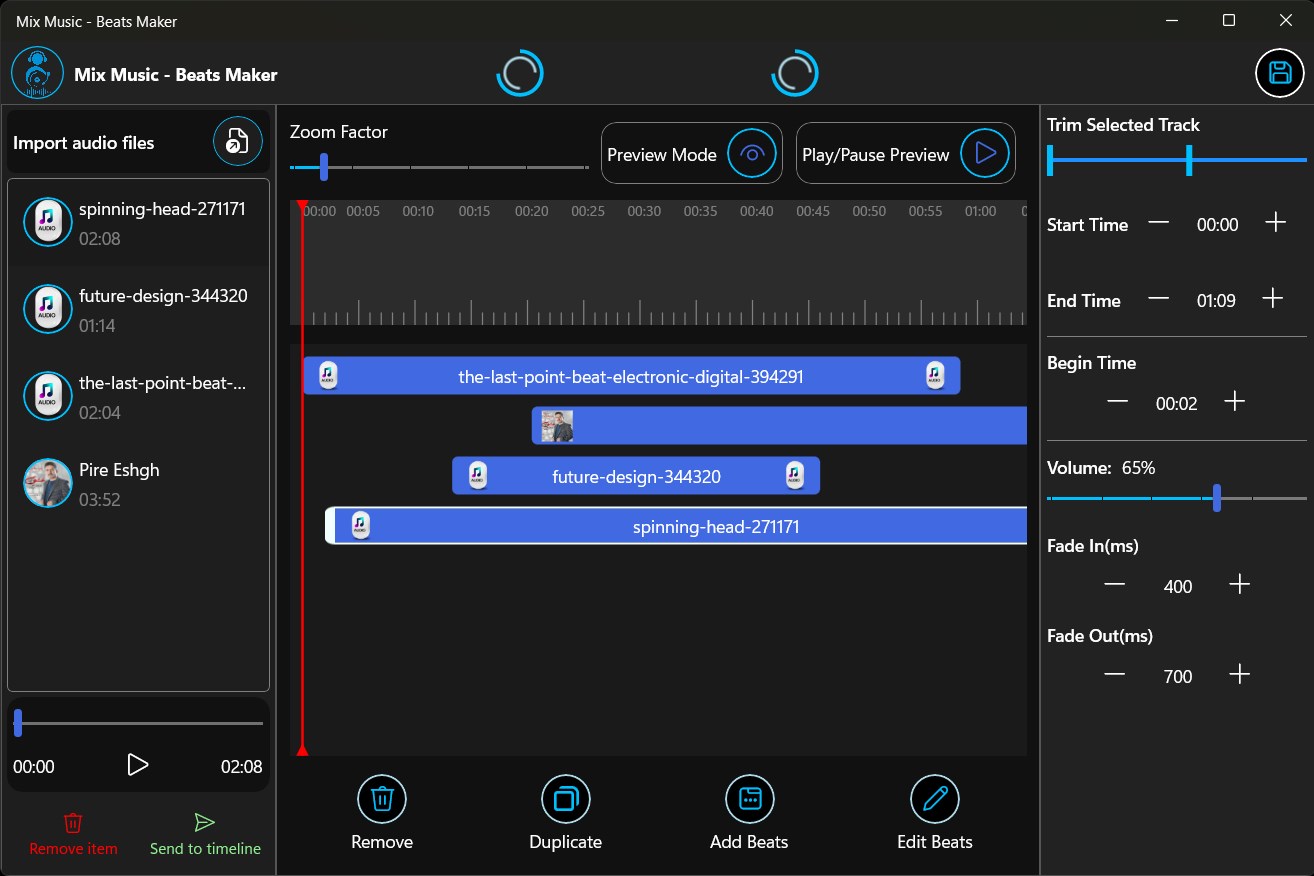Remove item from the import list
Viewport: 1314px width, 876px height.
click(x=72, y=832)
